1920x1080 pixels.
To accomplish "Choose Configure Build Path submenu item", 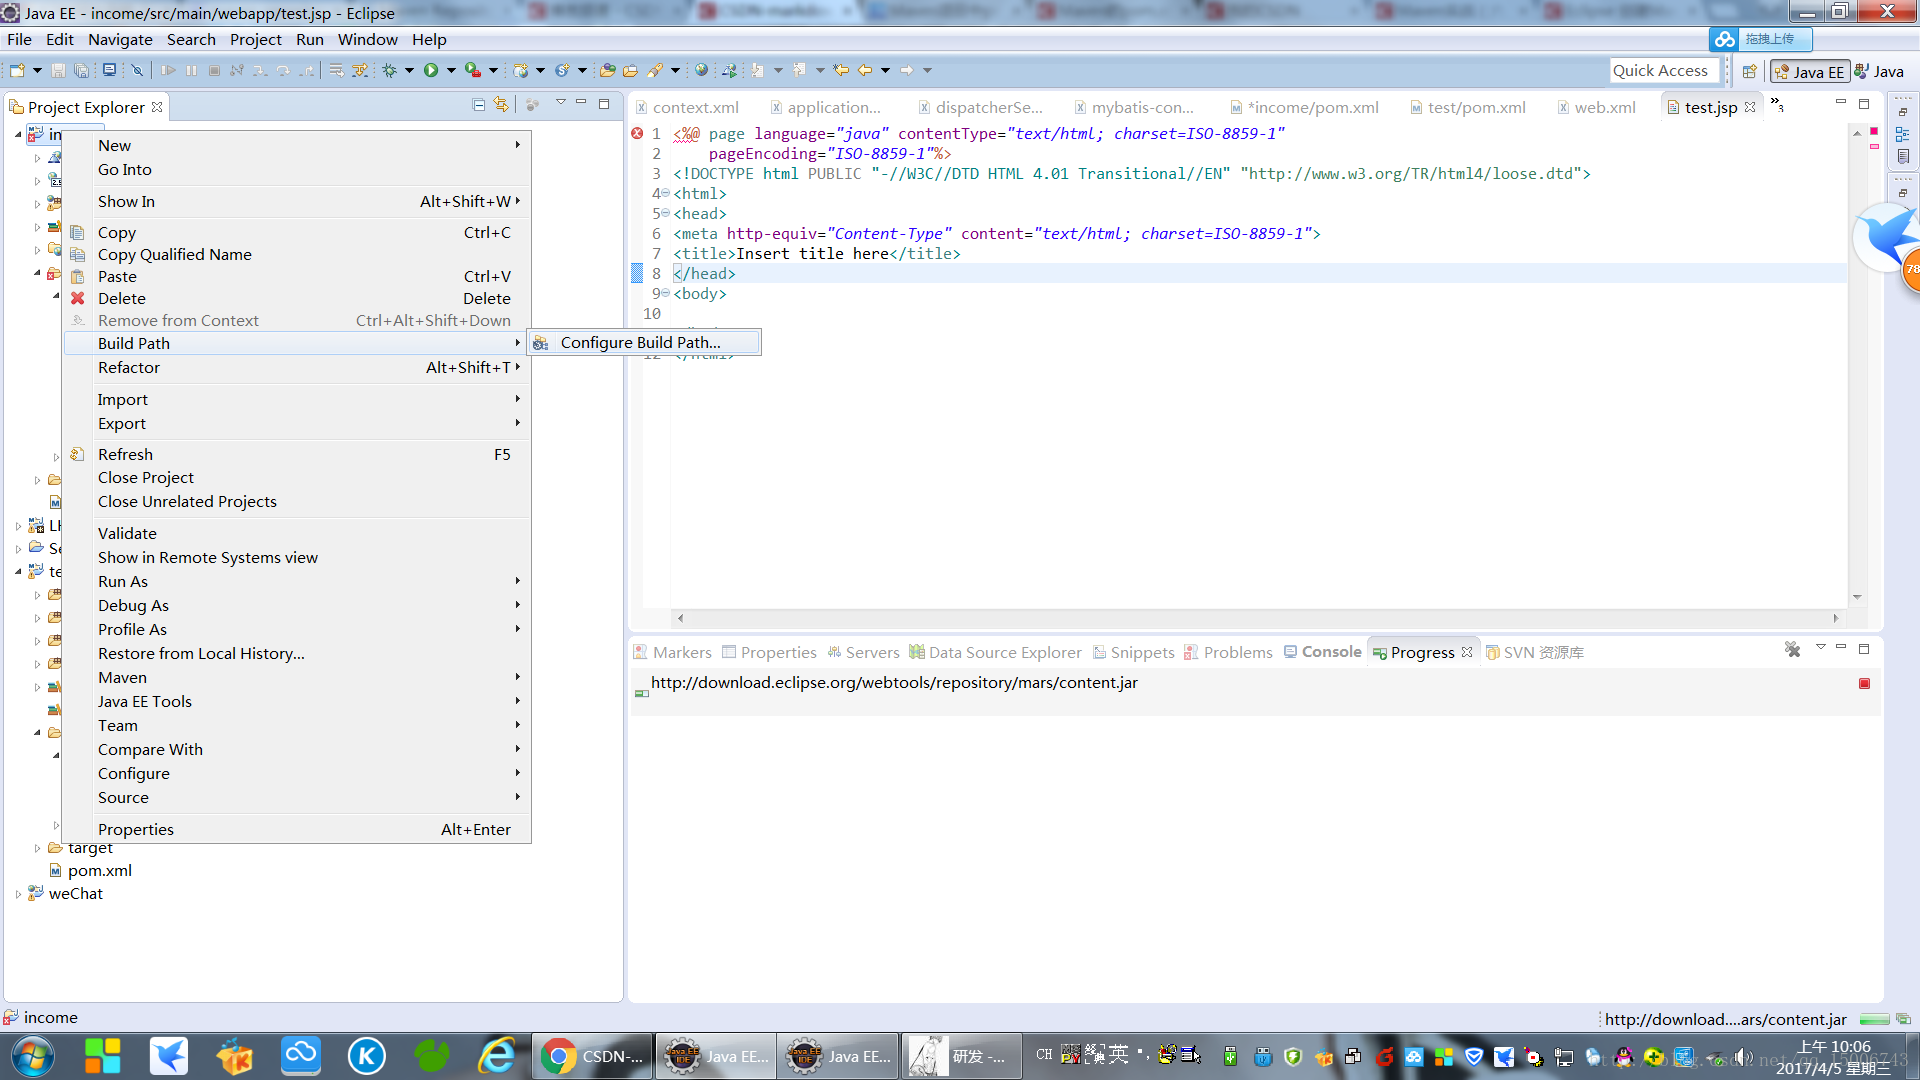I will click(645, 342).
